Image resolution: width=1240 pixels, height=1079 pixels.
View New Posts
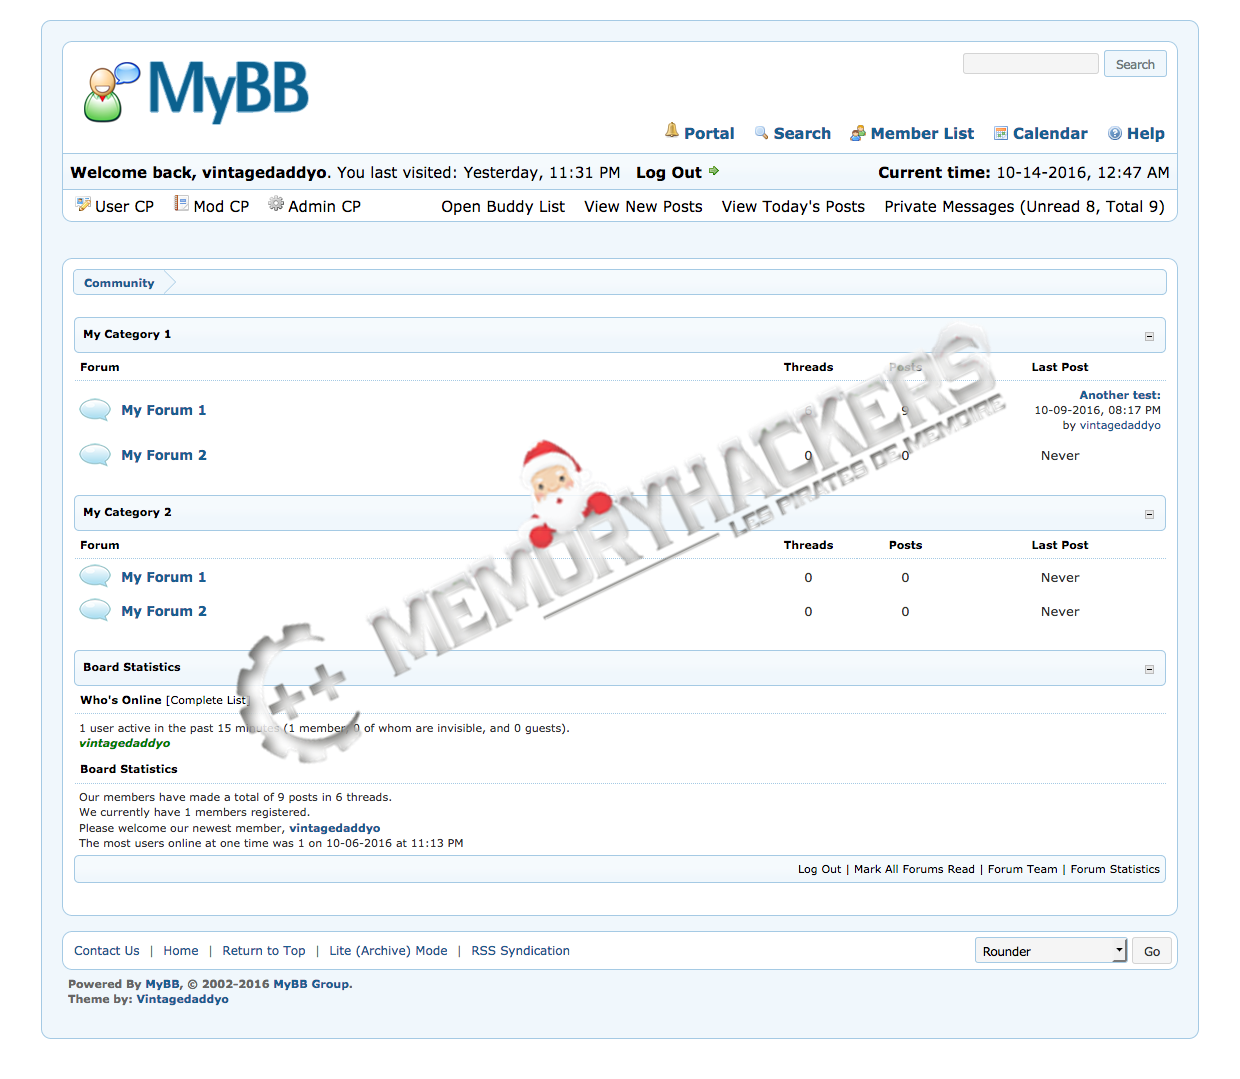click(x=643, y=206)
